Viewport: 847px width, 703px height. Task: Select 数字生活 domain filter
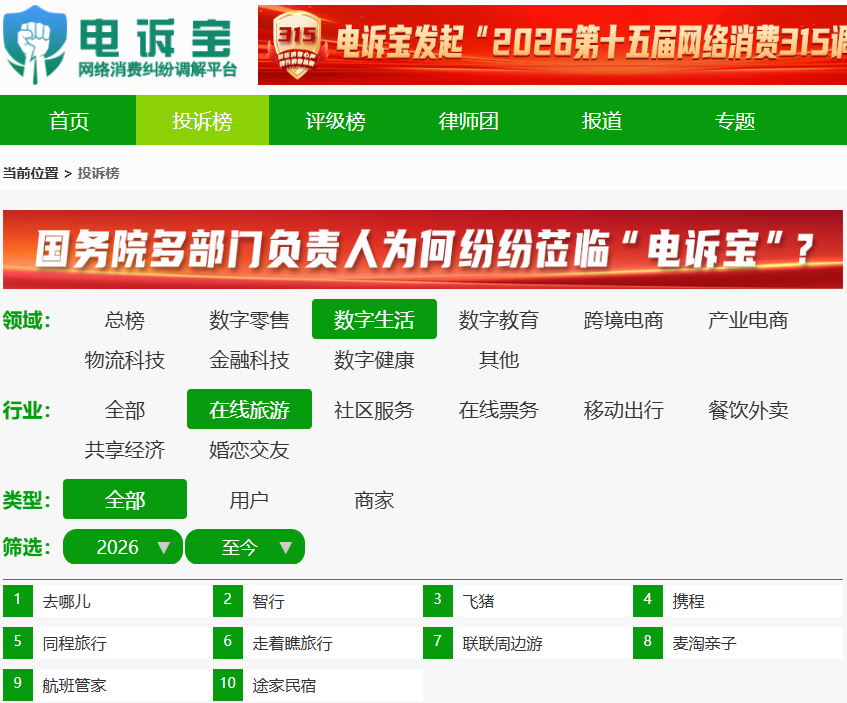pyautogui.click(x=374, y=319)
